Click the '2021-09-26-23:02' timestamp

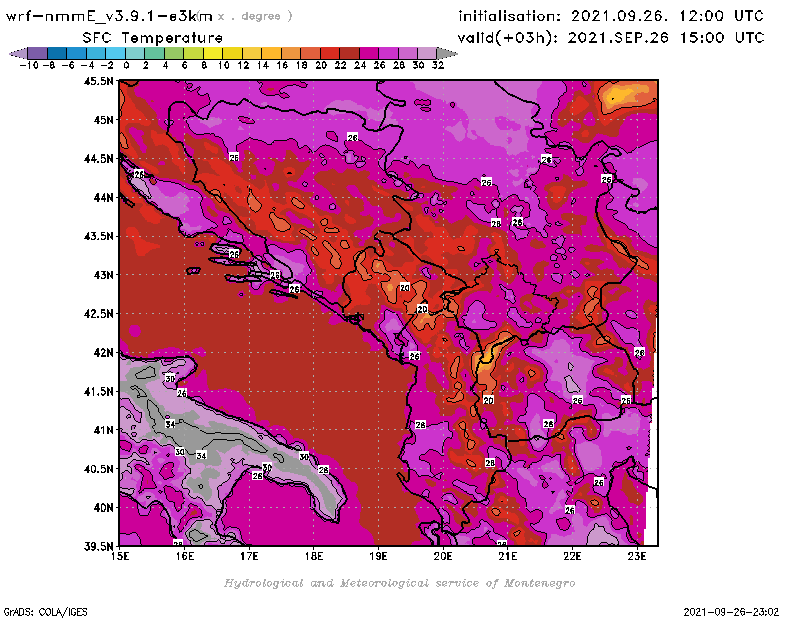731,612
